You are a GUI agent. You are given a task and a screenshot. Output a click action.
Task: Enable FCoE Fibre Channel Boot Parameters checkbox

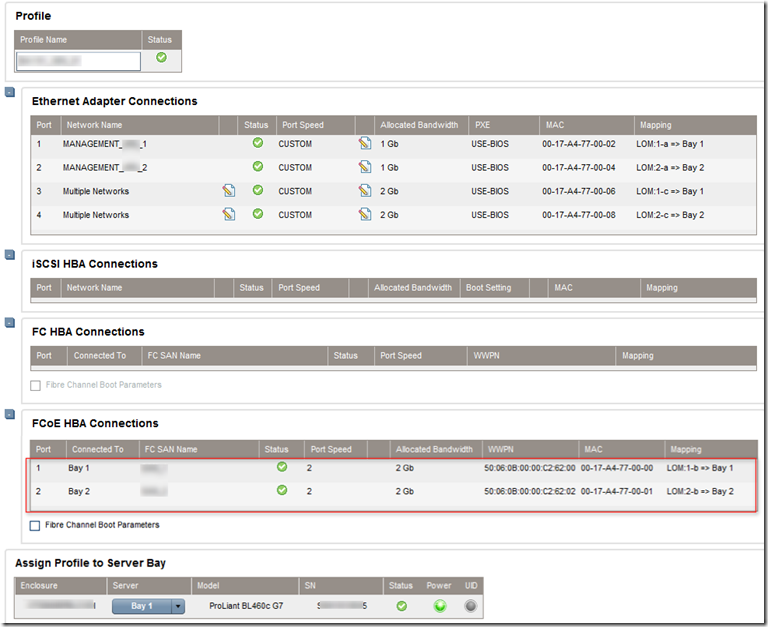pos(36,525)
